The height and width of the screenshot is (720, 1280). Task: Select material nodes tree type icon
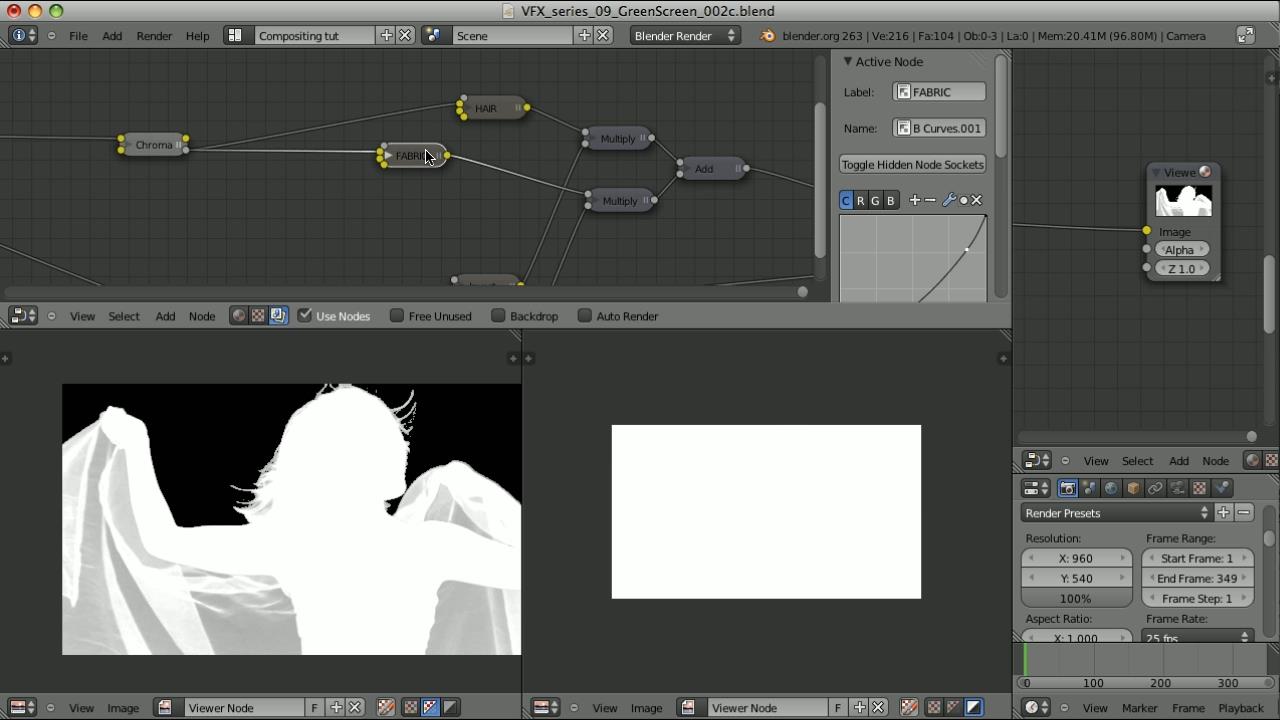point(238,316)
